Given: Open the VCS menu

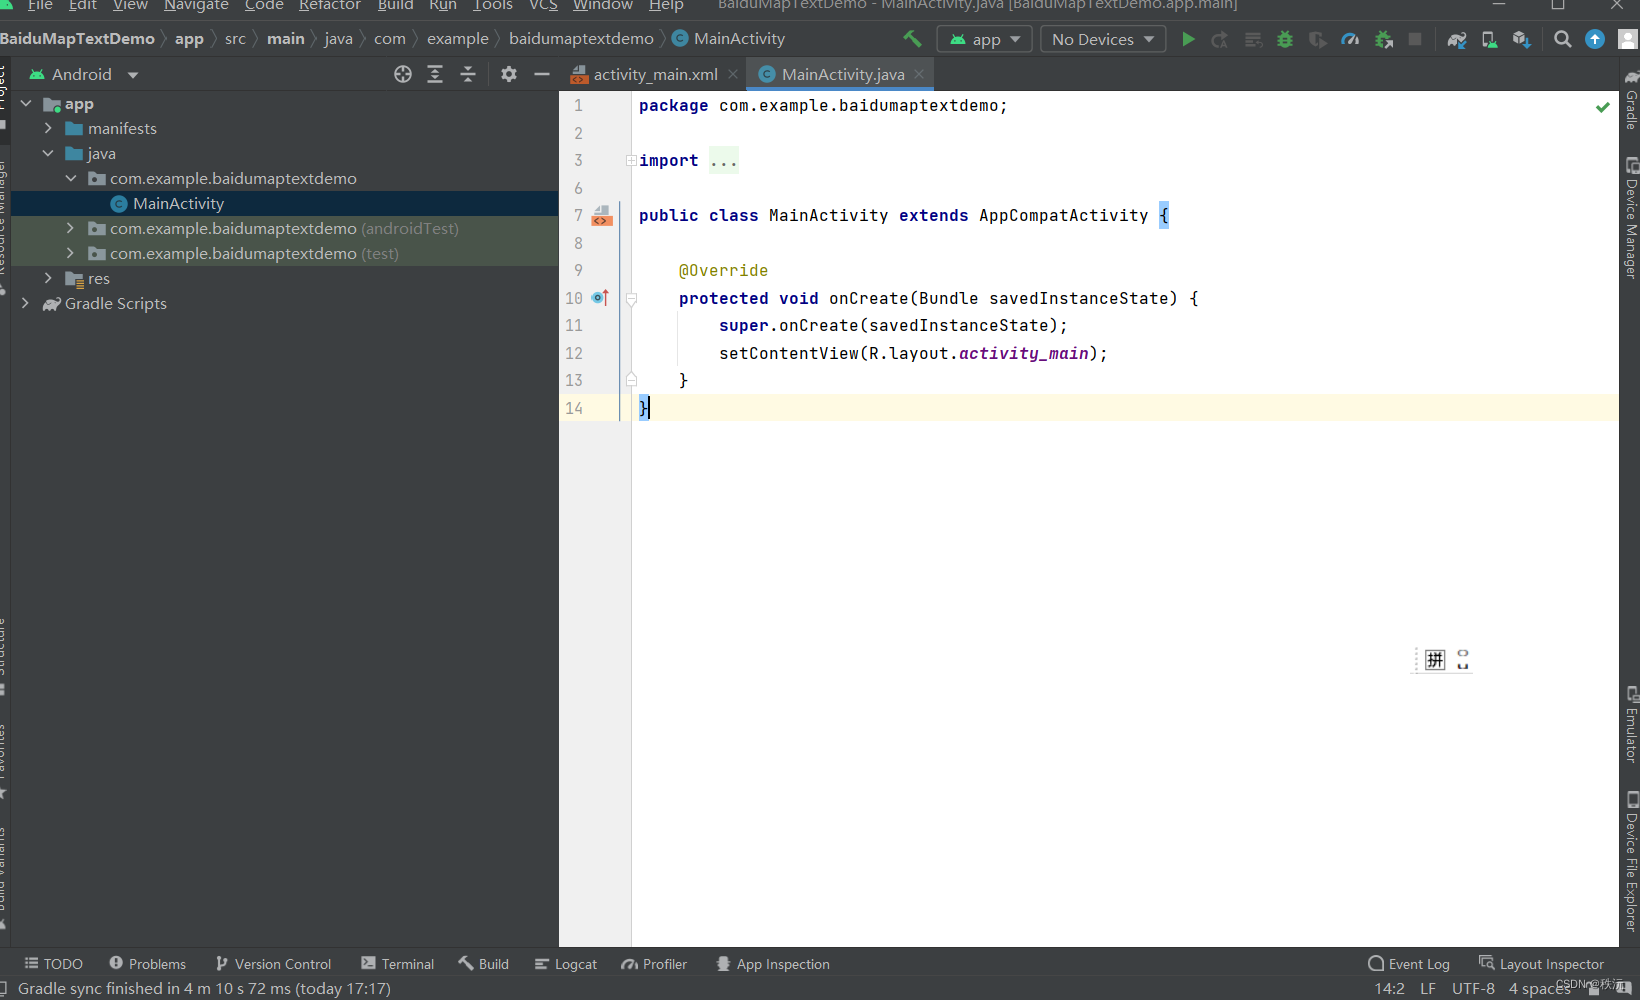Looking at the screenshot, I should pyautogui.click(x=543, y=5).
